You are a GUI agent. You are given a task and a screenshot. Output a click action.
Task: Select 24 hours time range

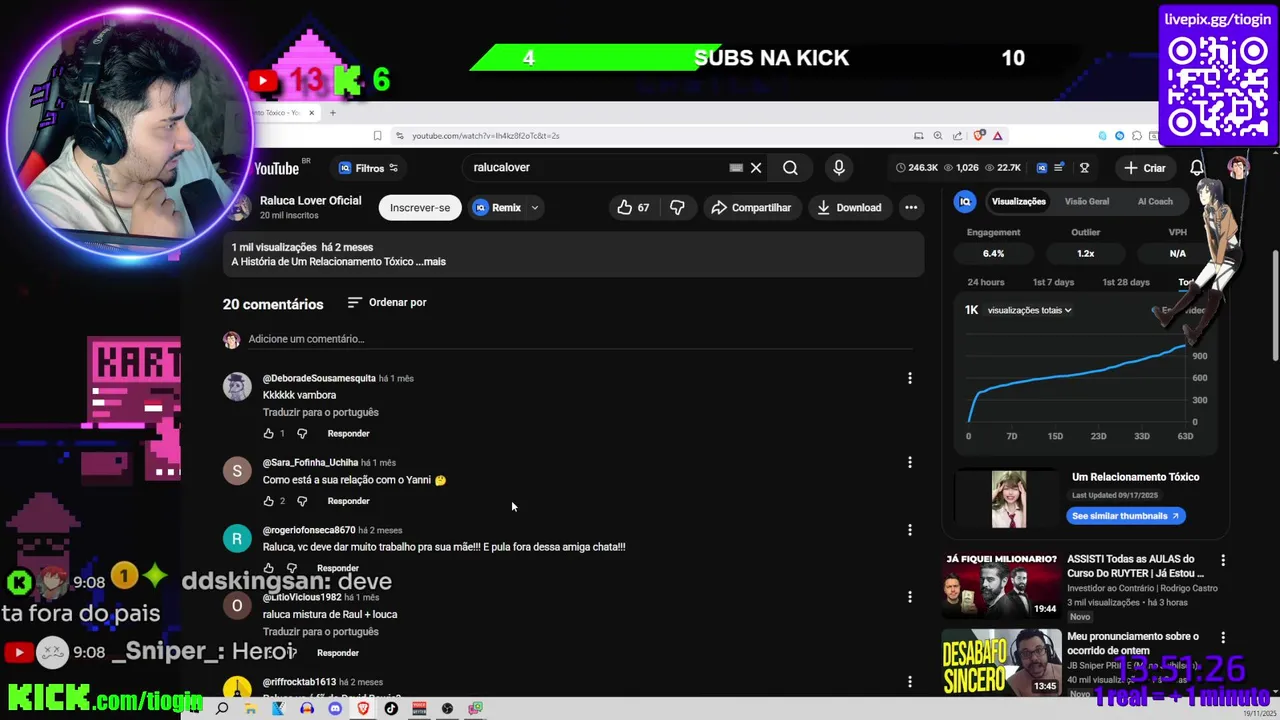click(986, 282)
